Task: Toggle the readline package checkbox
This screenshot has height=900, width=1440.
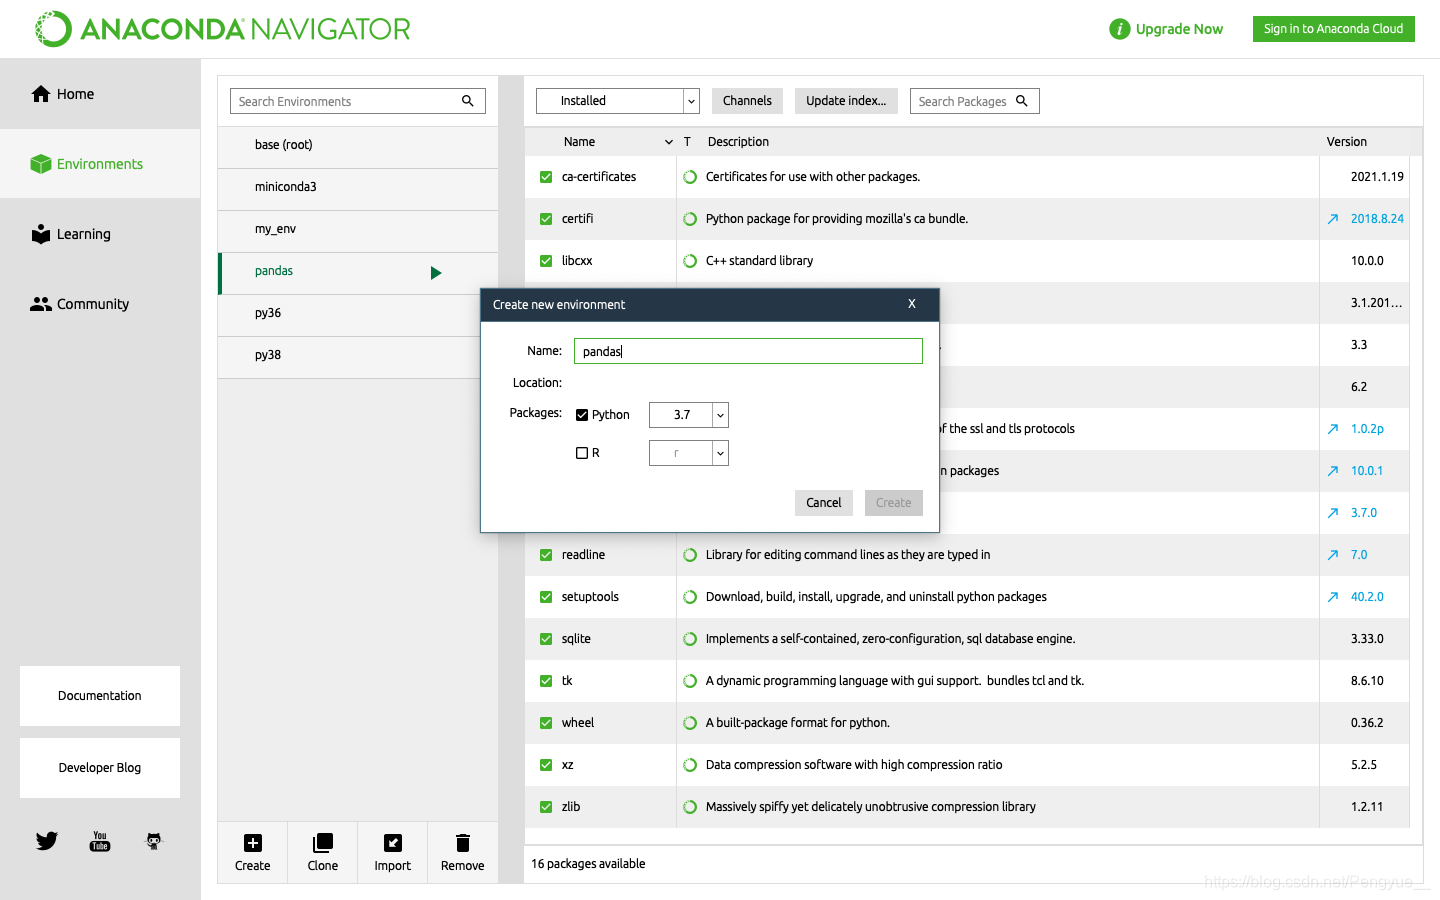Action: click(546, 555)
